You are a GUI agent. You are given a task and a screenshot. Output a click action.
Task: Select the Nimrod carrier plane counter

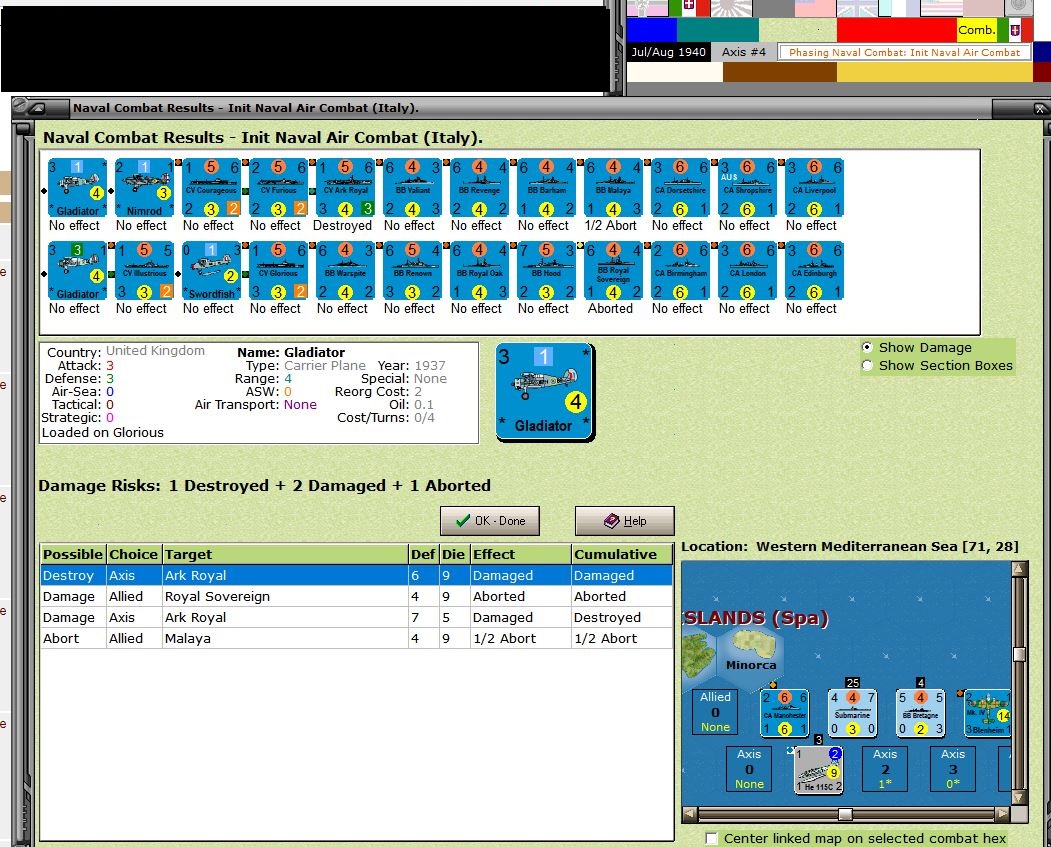(144, 187)
